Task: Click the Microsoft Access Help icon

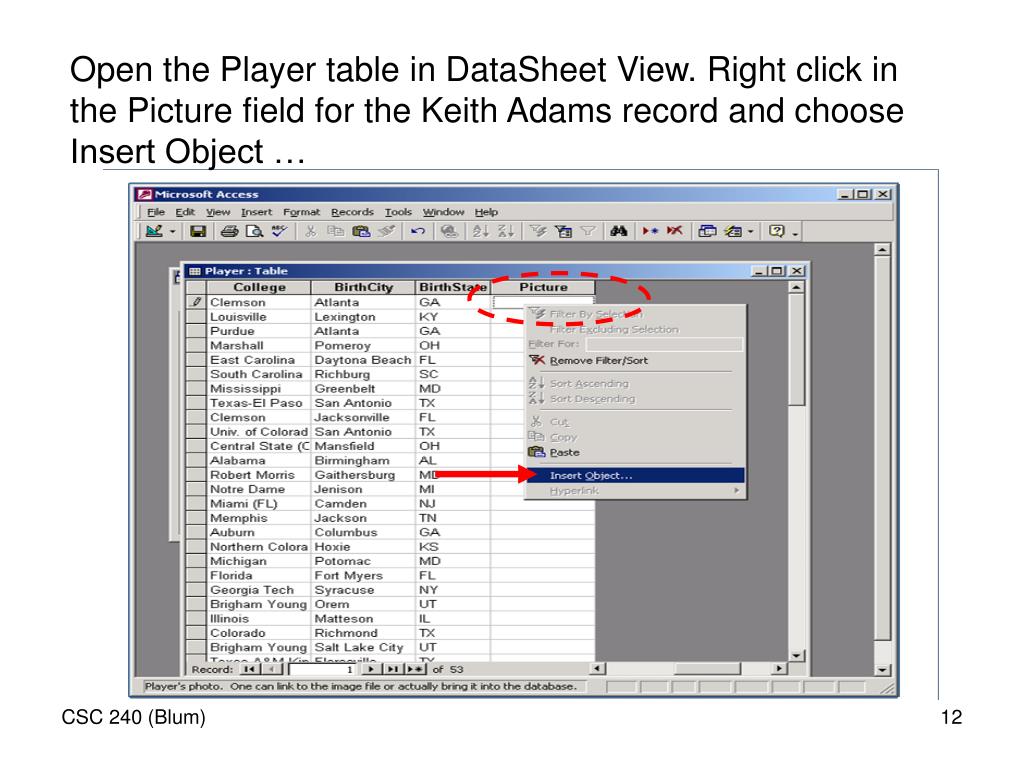Action: [776, 231]
